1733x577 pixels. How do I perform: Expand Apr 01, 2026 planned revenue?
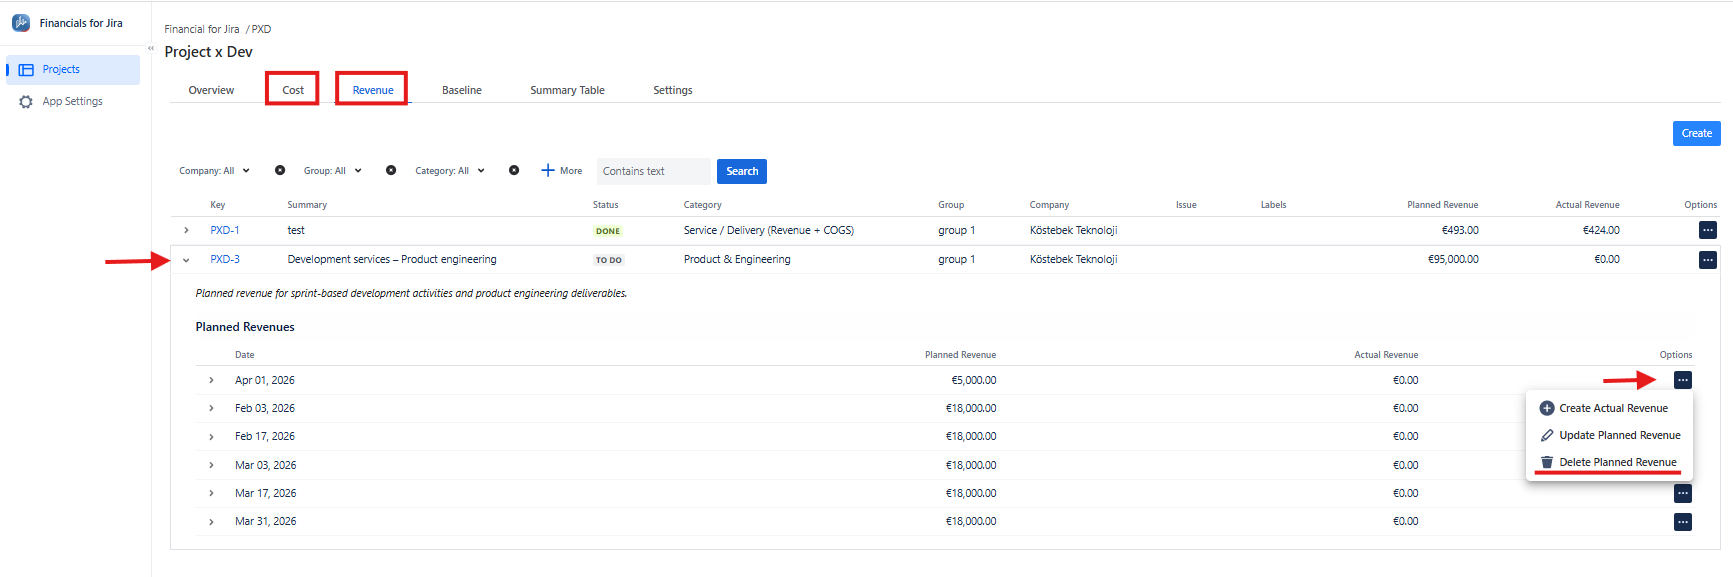211,381
